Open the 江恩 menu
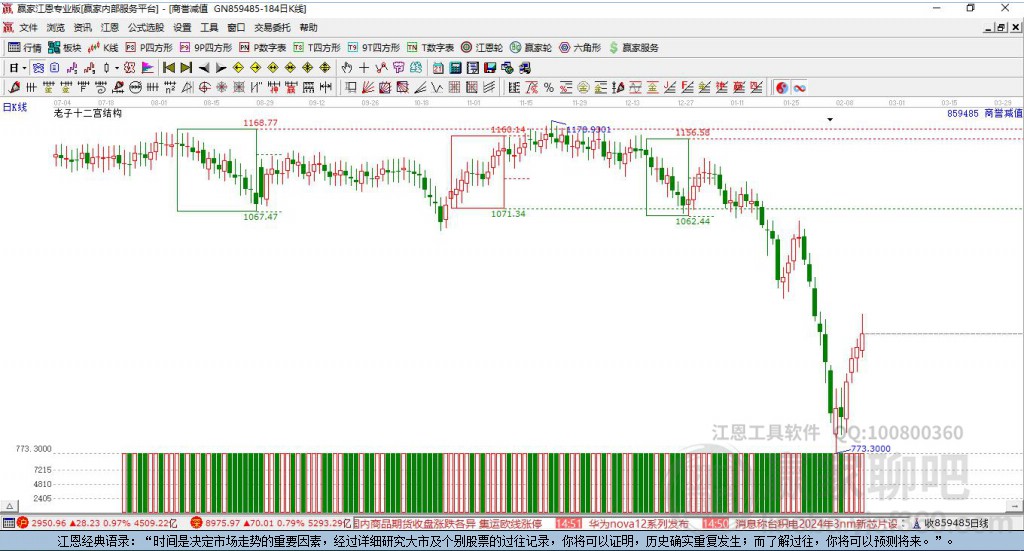 (110, 27)
